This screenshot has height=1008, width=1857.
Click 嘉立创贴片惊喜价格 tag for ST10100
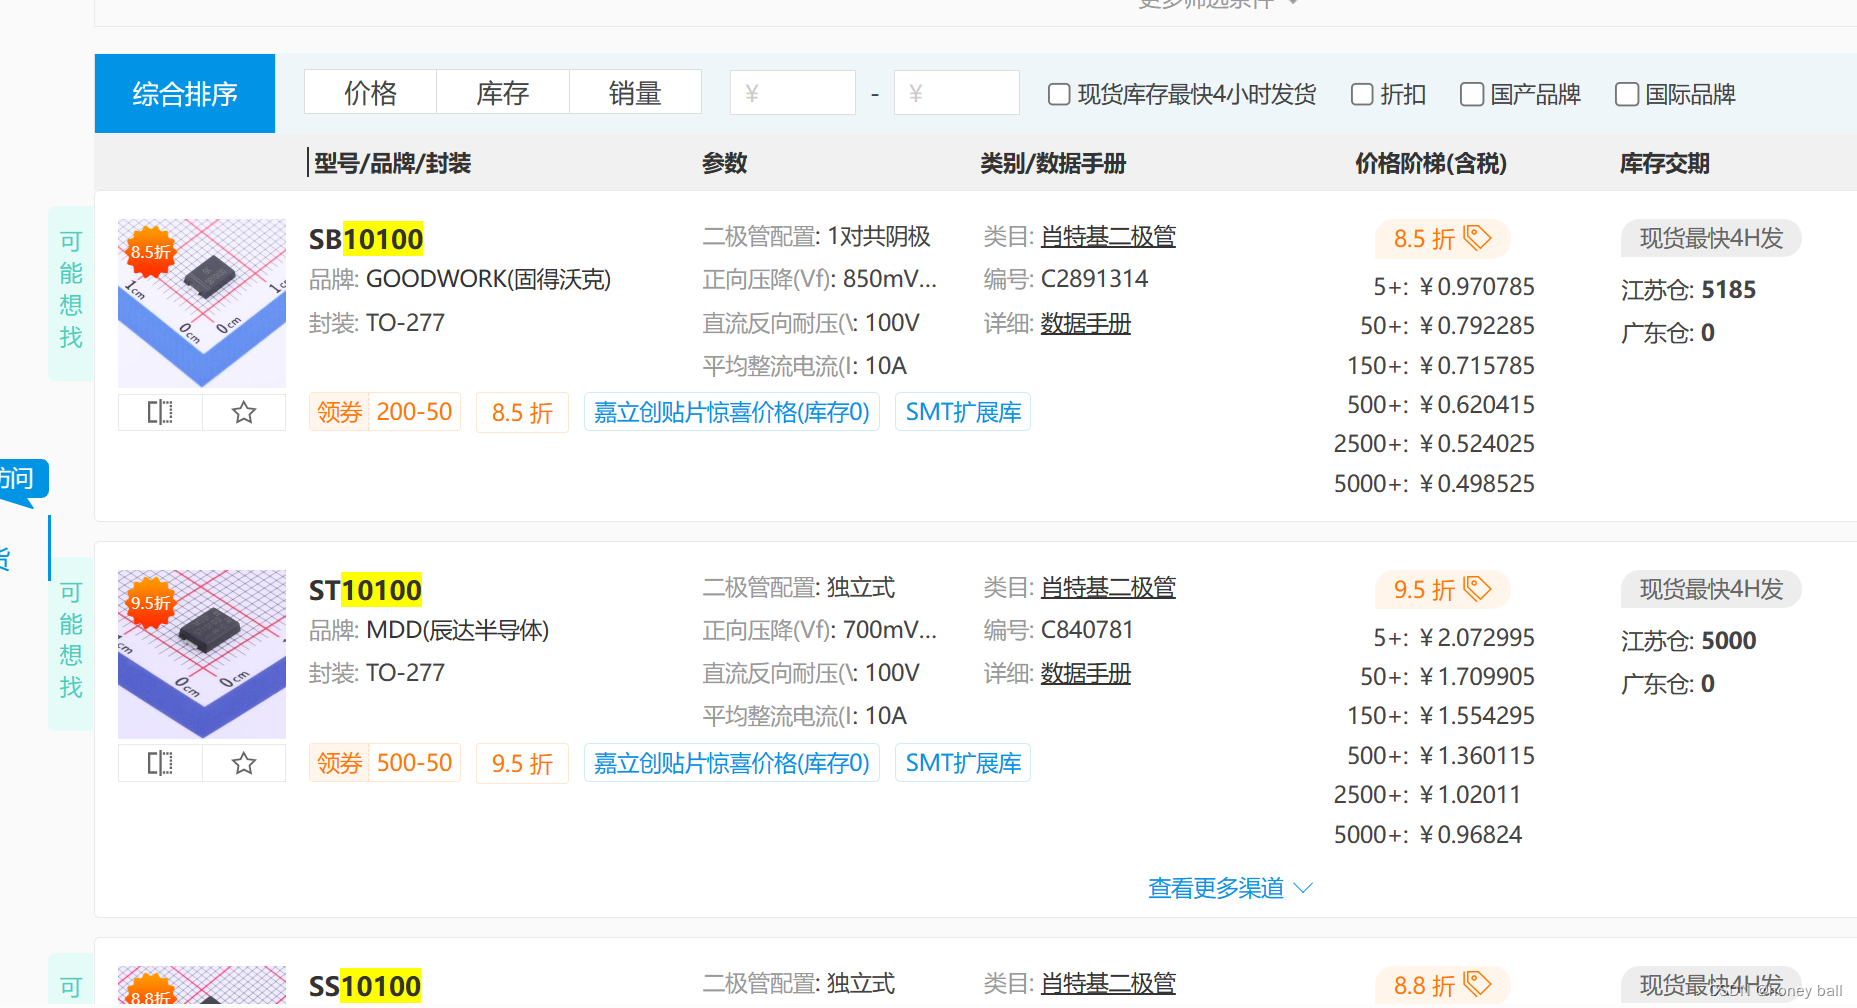(x=732, y=763)
